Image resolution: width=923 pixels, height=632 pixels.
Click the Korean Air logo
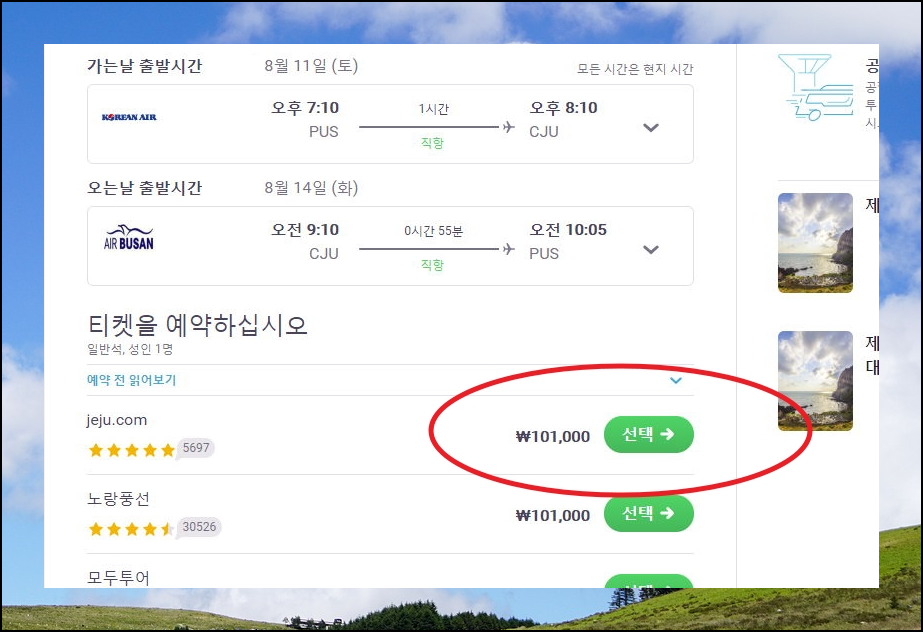pyautogui.click(x=129, y=117)
